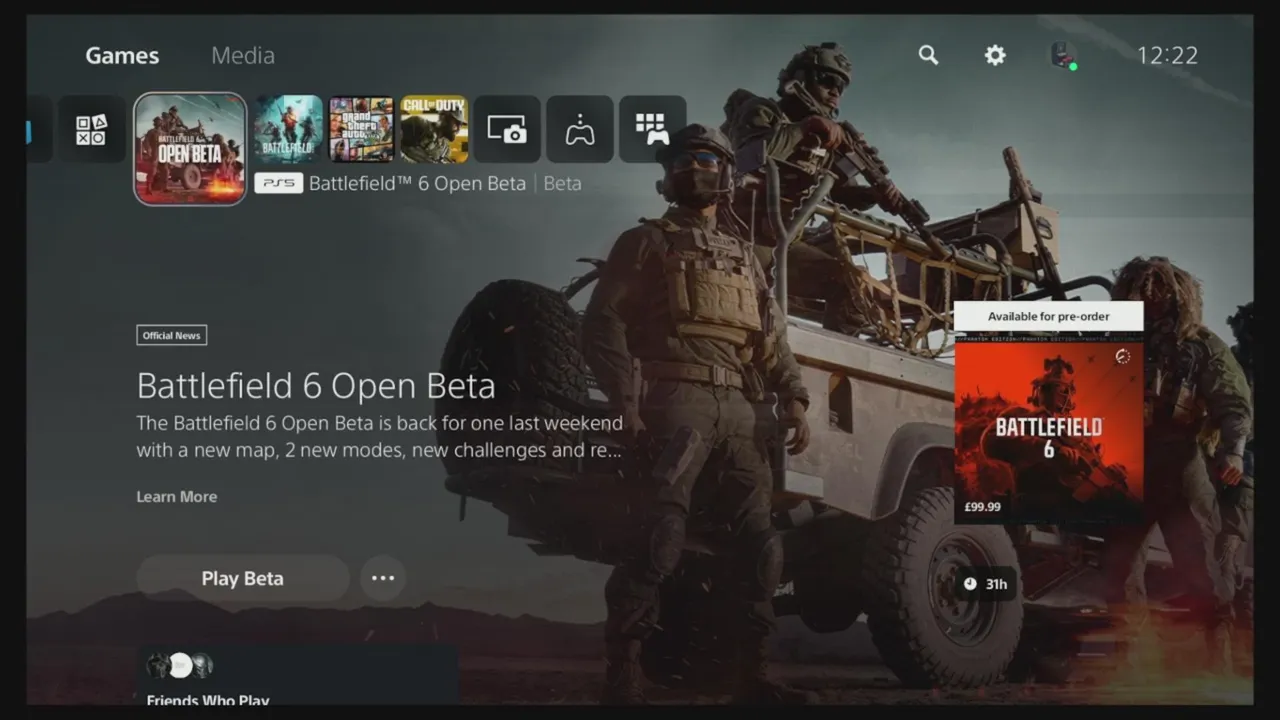Viewport: 1280px width, 720px height.
Task: Click the 12:22 clock
Action: [1167, 56]
